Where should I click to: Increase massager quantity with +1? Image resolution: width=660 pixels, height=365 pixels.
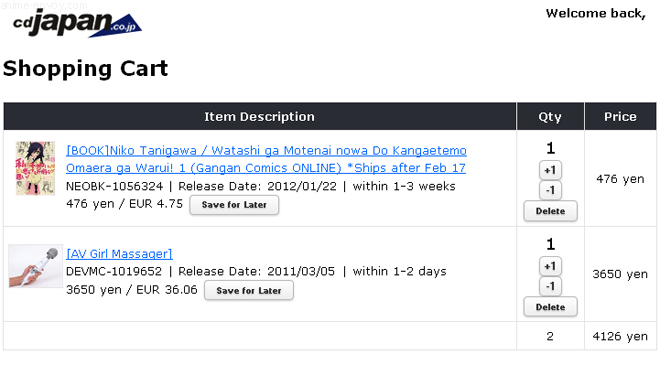click(550, 266)
